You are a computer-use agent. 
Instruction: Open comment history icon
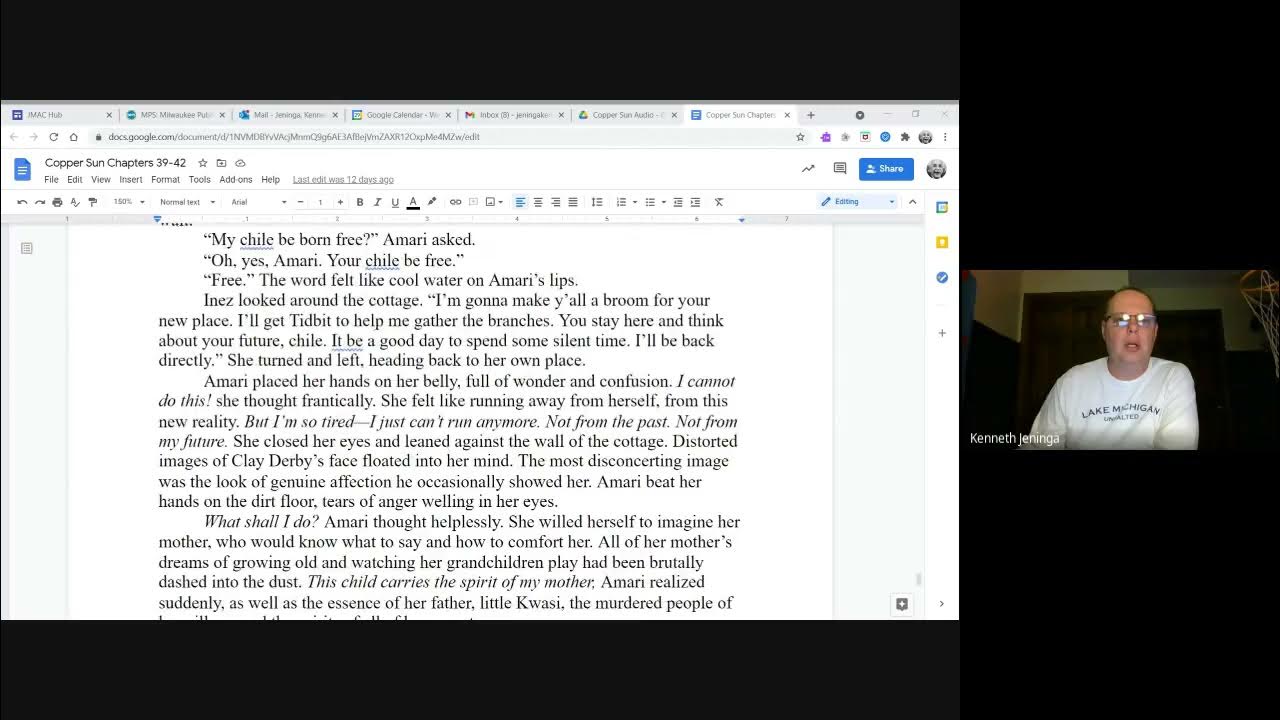[x=840, y=169]
